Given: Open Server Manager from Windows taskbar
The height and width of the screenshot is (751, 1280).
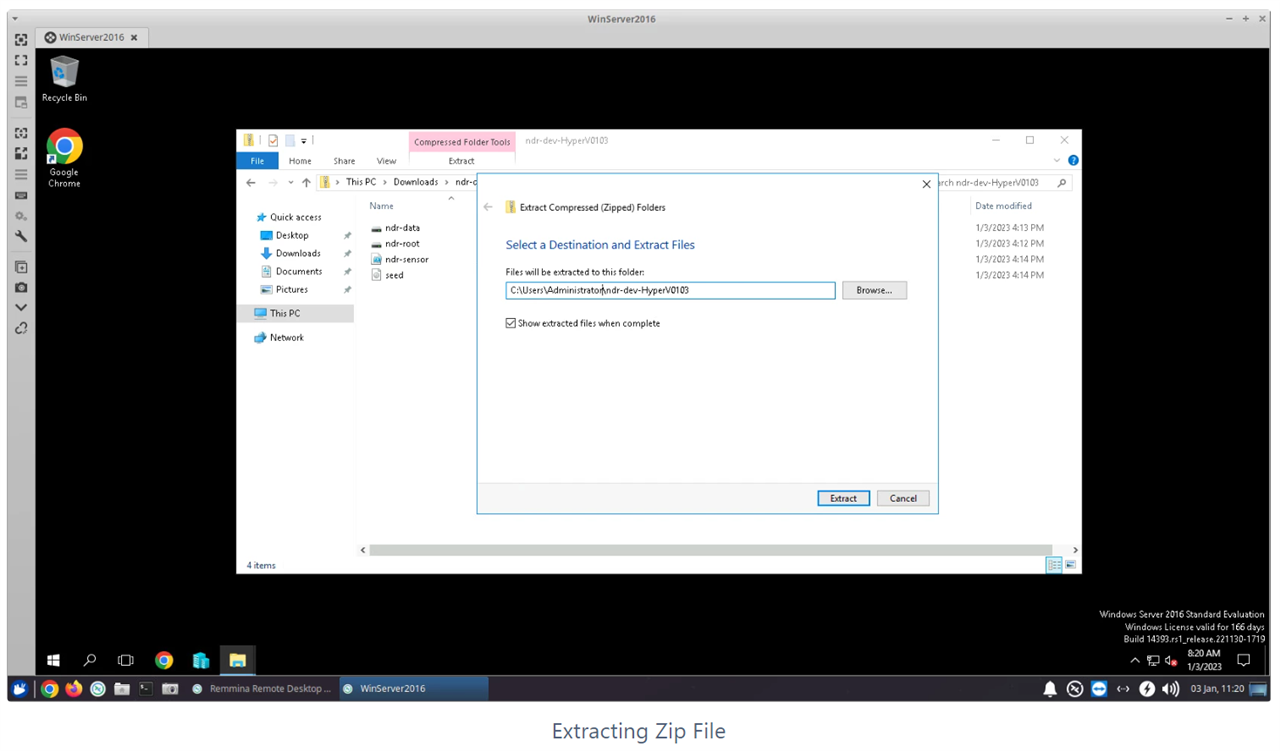Looking at the screenshot, I should point(201,660).
